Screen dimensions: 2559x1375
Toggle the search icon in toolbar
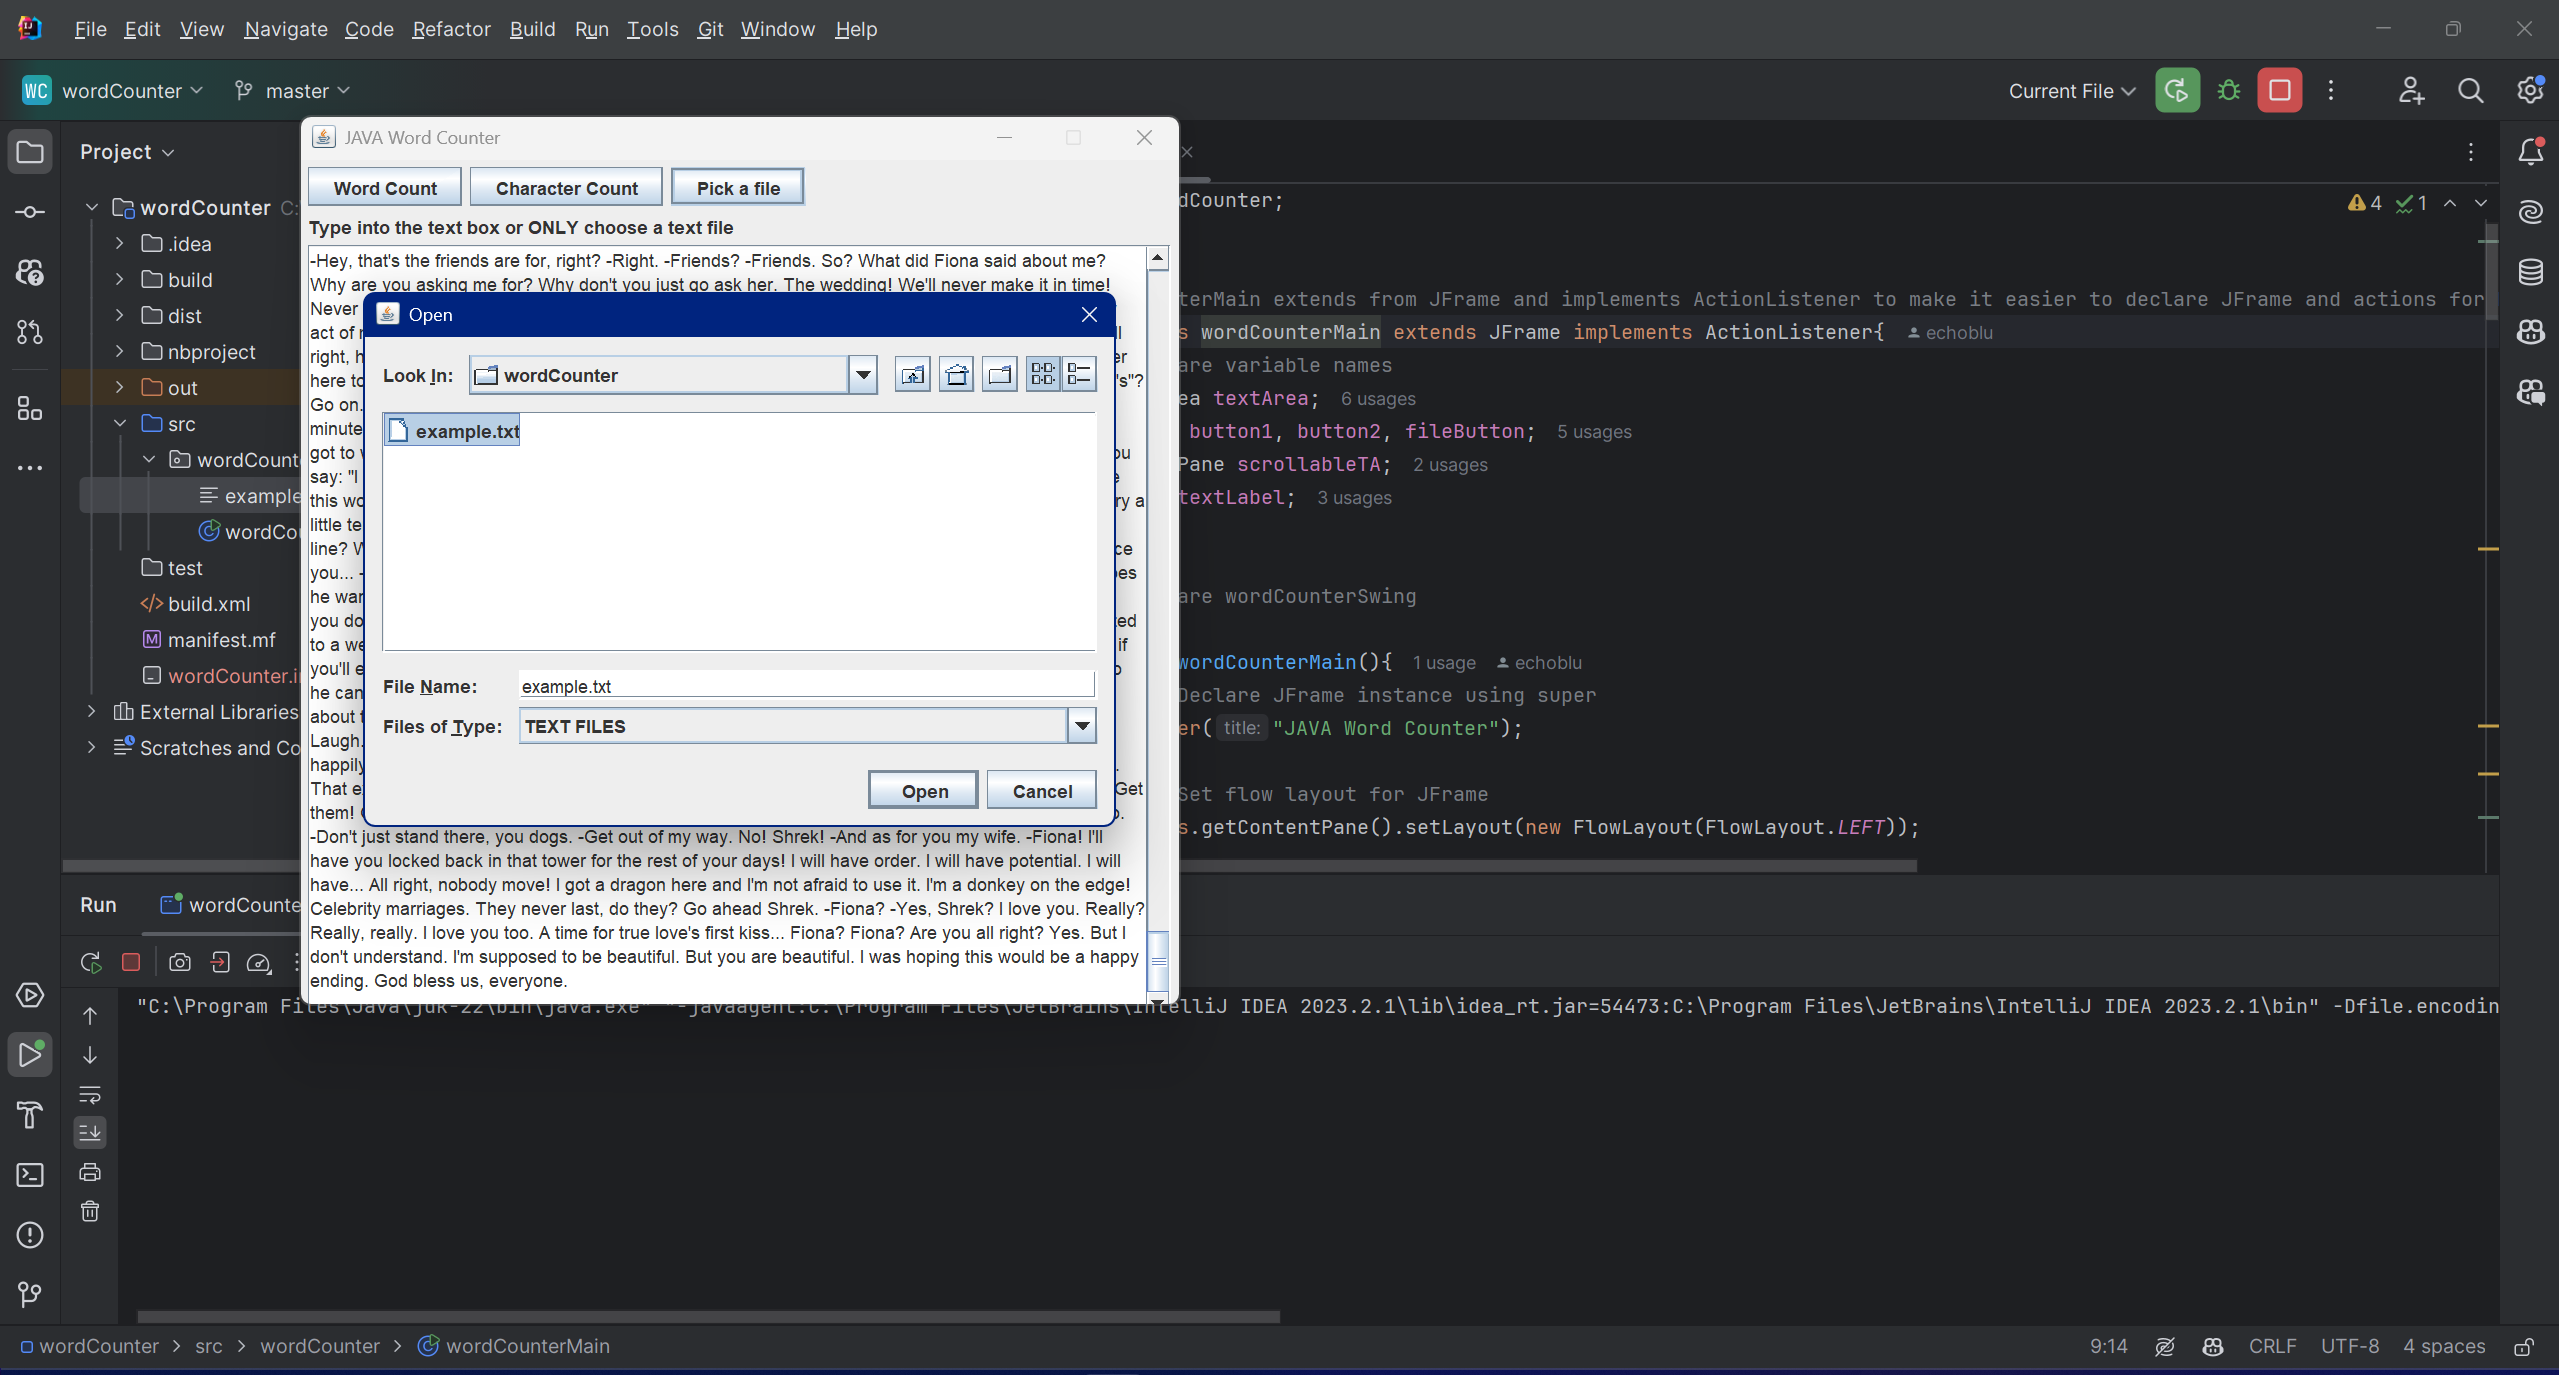(x=2471, y=90)
